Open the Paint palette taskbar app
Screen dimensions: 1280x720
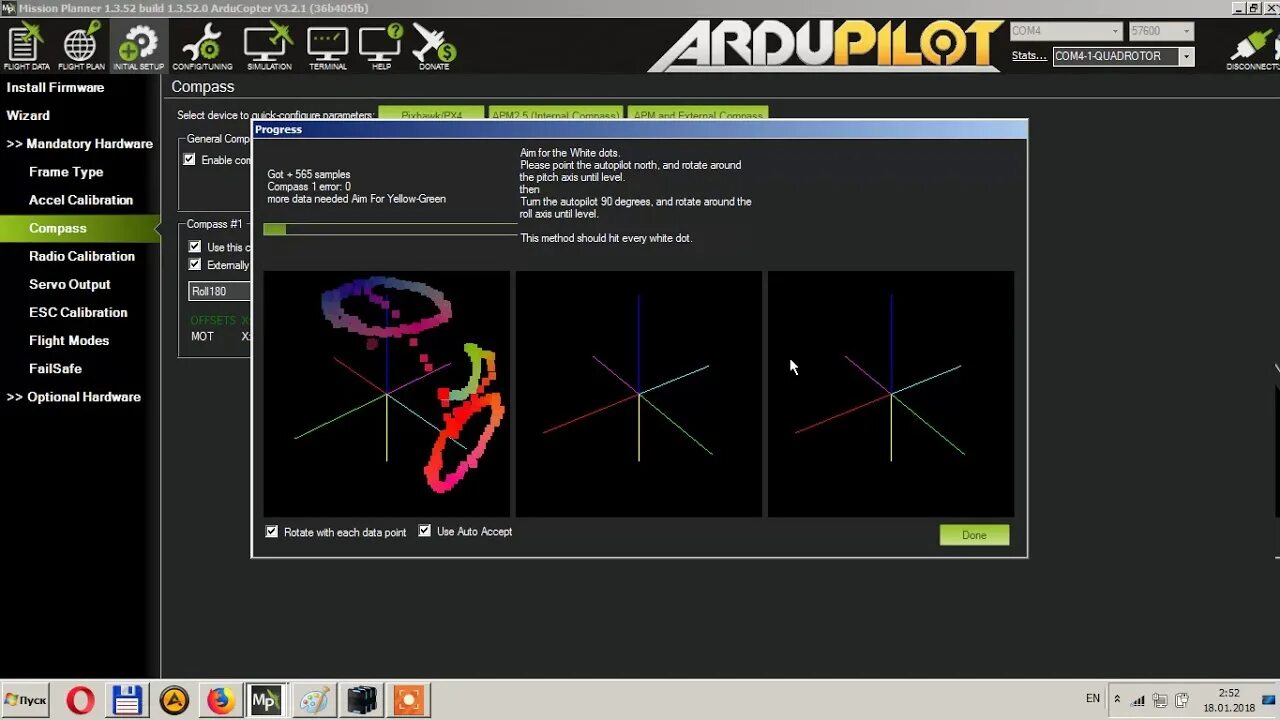point(314,700)
